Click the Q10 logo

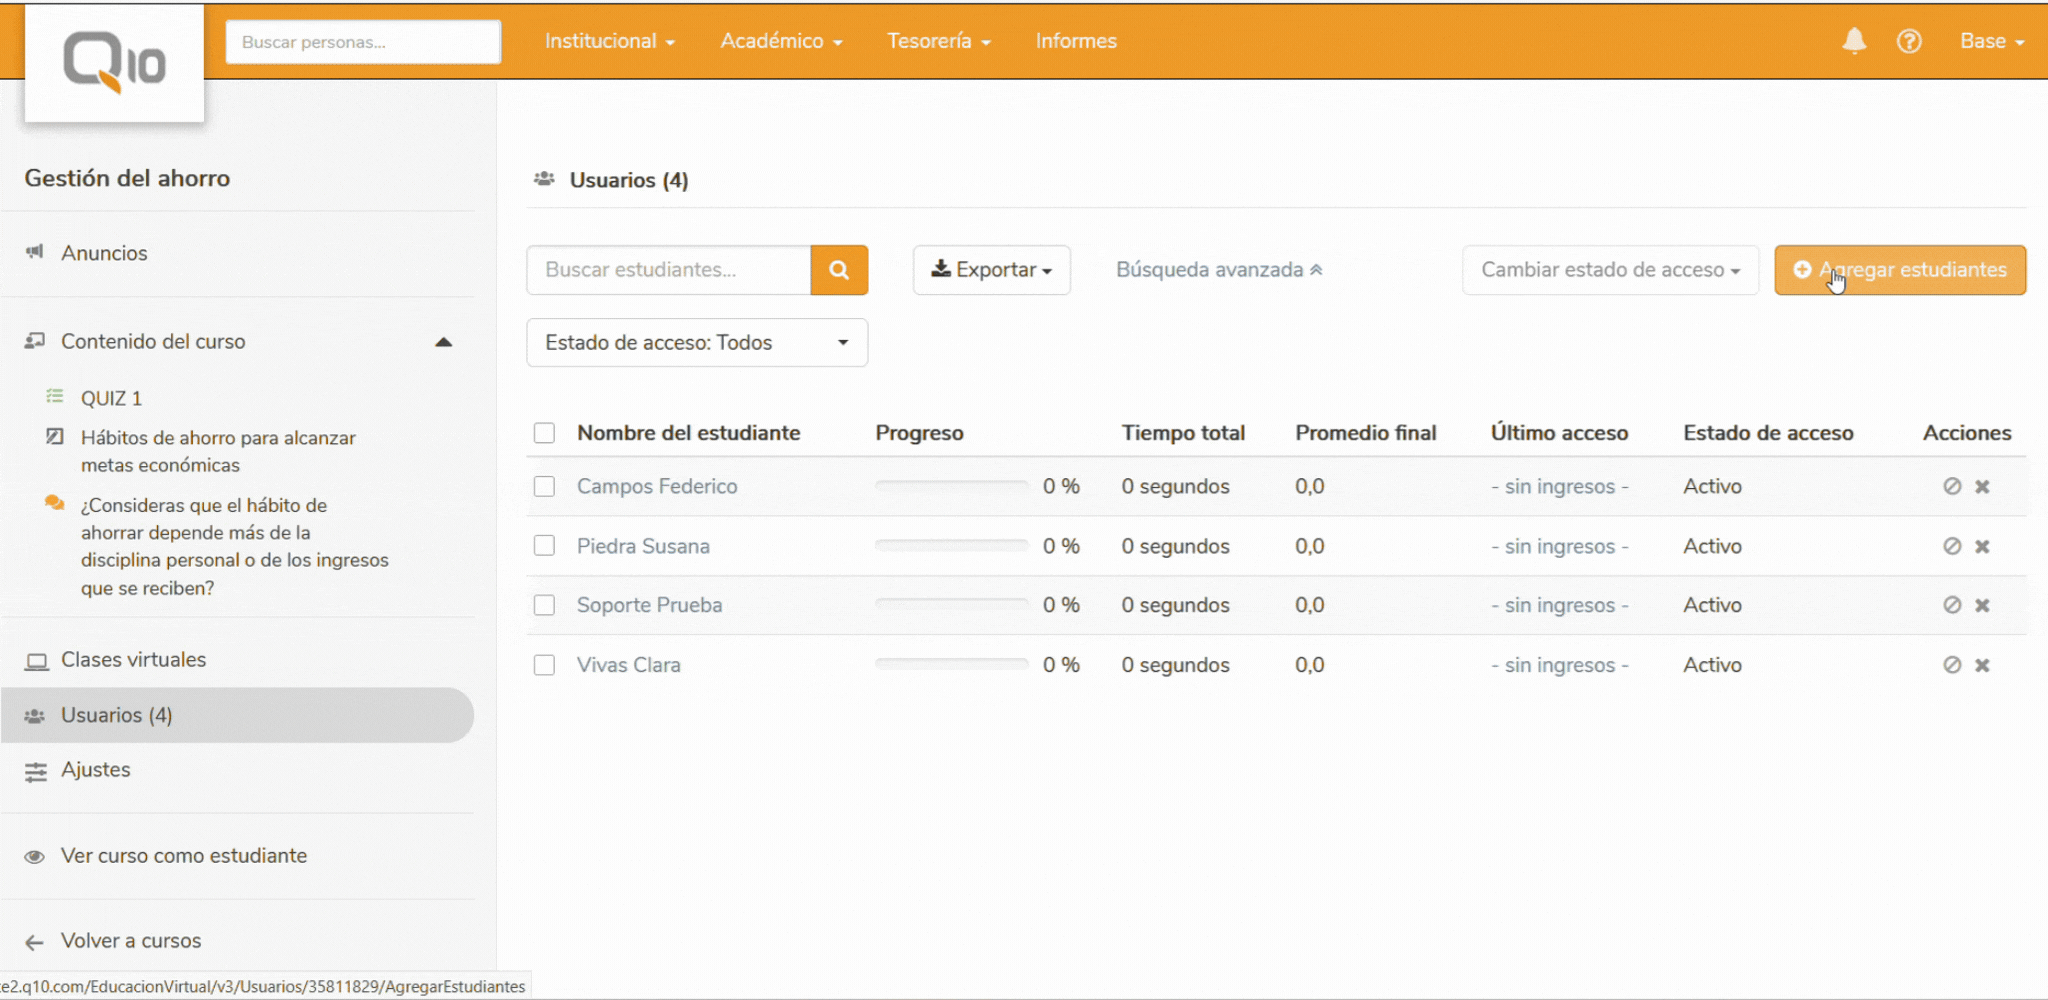click(114, 63)
